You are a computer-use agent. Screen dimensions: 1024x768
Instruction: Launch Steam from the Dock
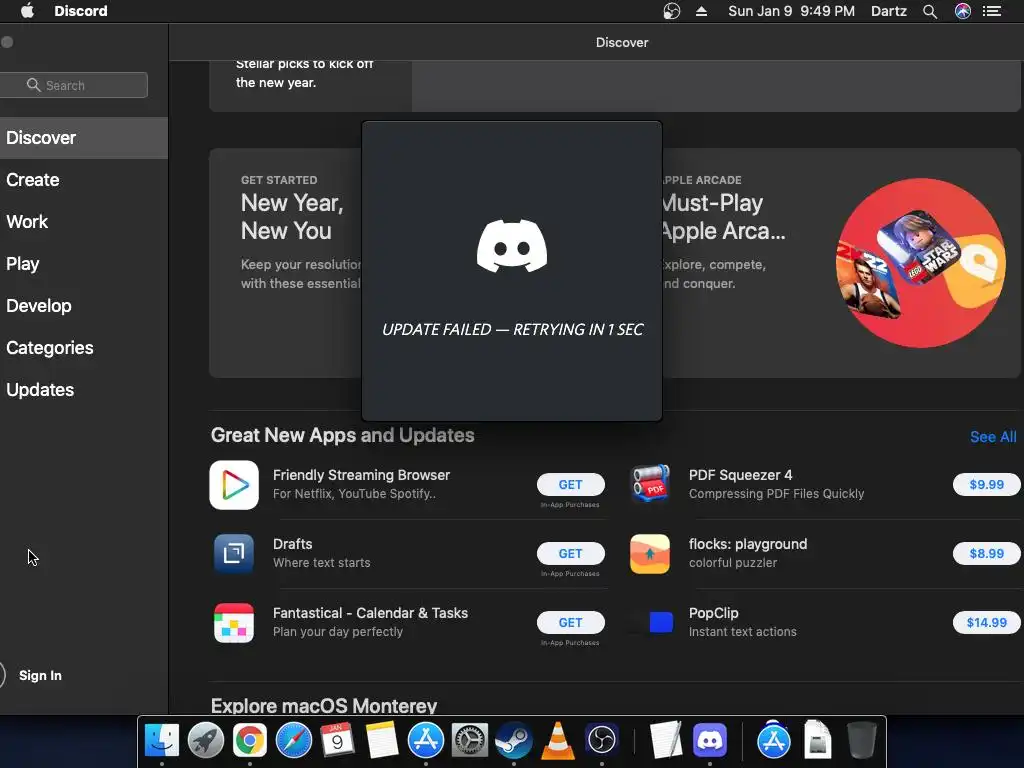[x=513, y=741]
